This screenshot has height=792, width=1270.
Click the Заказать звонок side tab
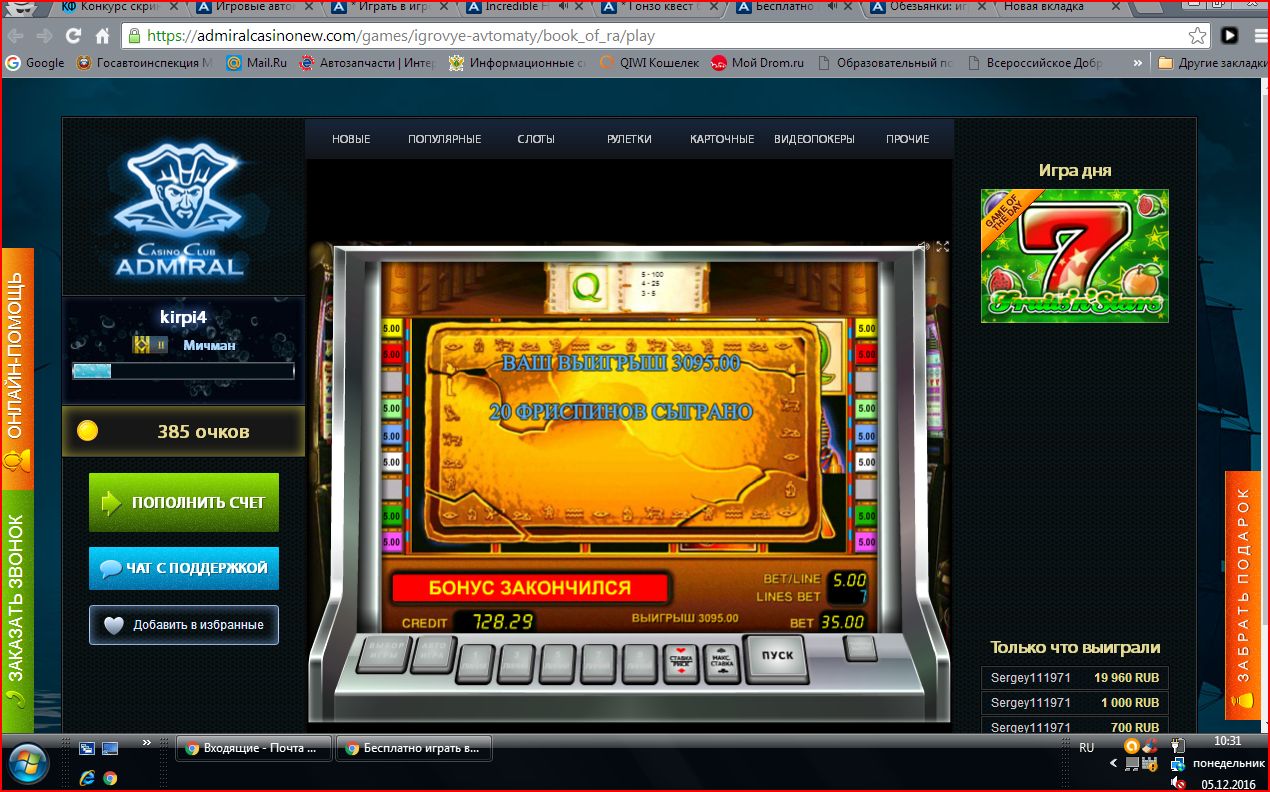pyautogui.click(x=17, y=611)
